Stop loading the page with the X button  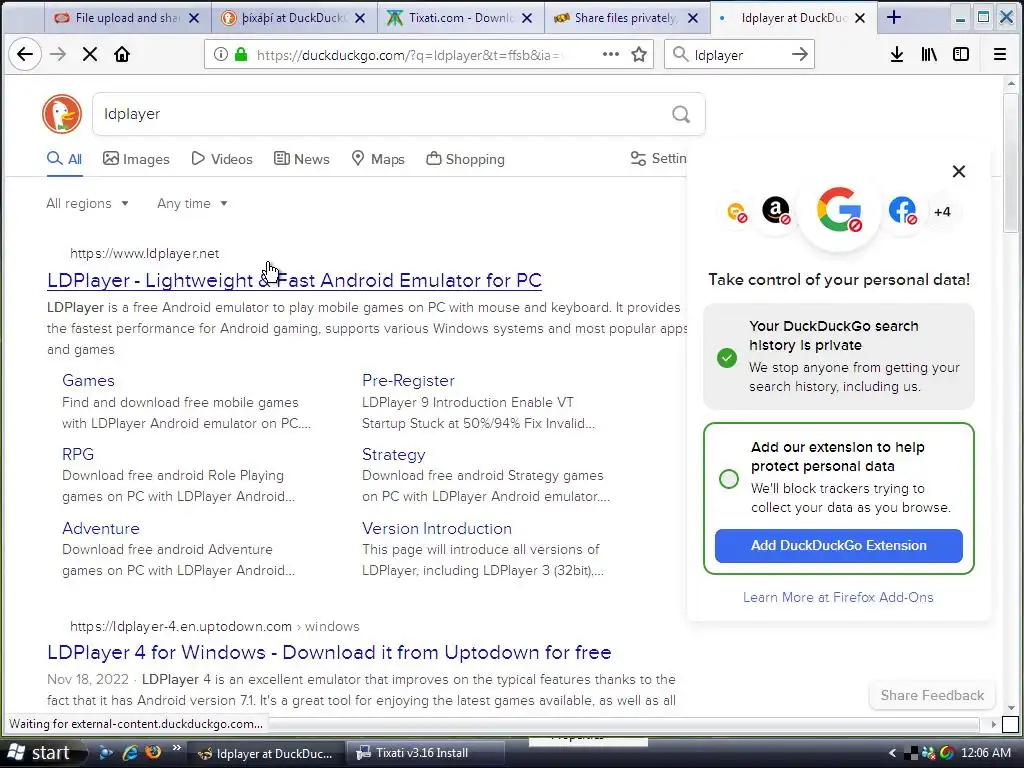pyautogui.click(x=90, y=54)
